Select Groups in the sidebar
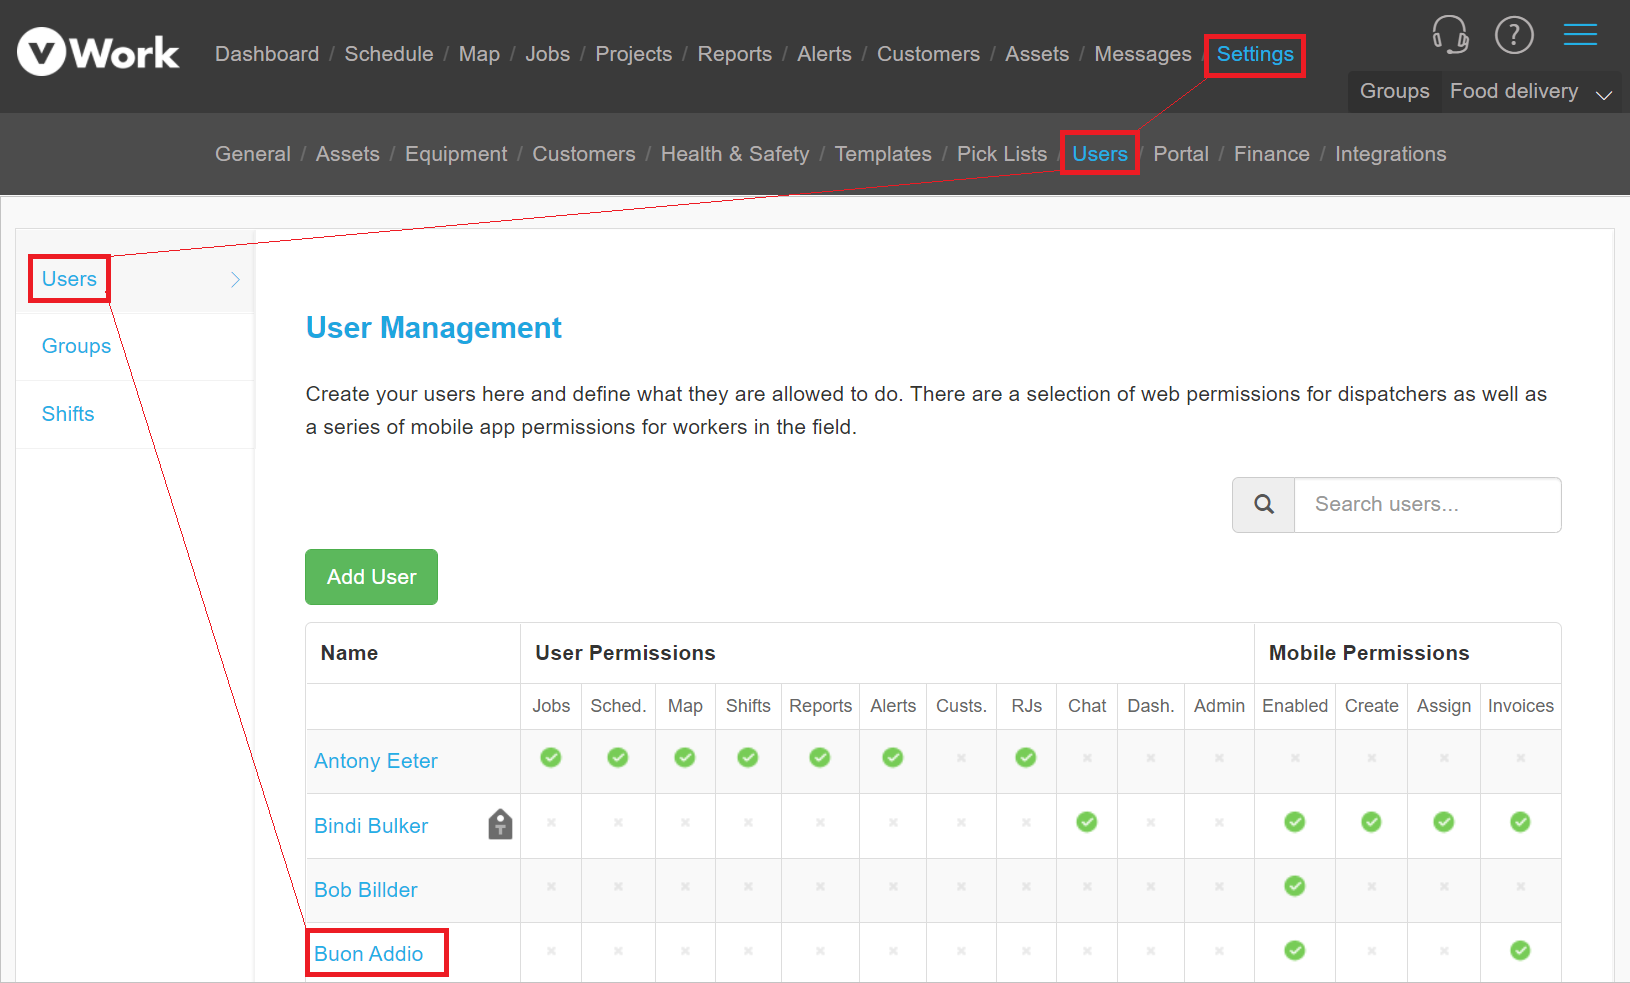The height and width of the screenshot is (983, 1630). coord(76,346)
